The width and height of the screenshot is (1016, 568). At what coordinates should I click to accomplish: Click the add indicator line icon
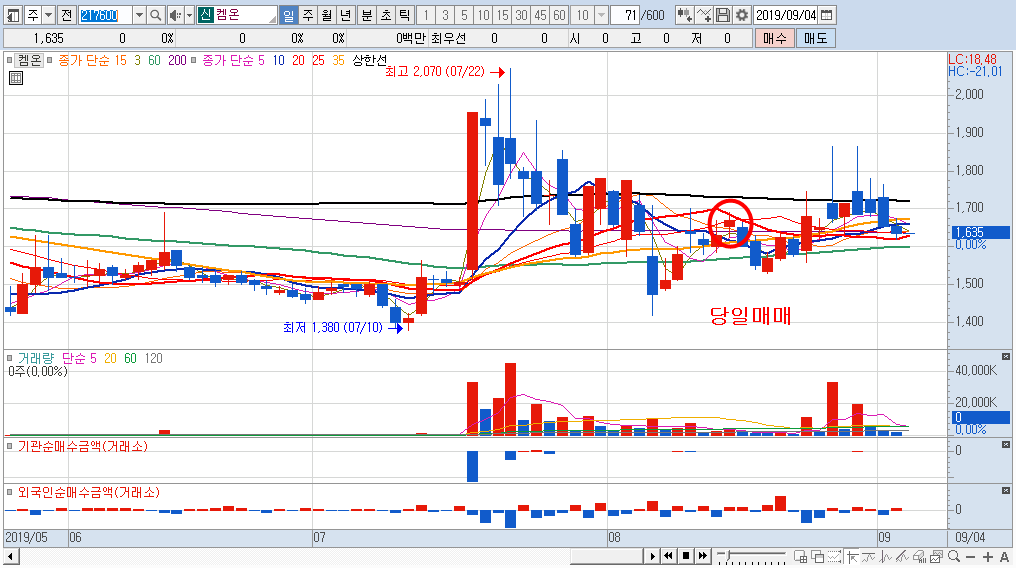pyautogui.click(x=704, y=15)
